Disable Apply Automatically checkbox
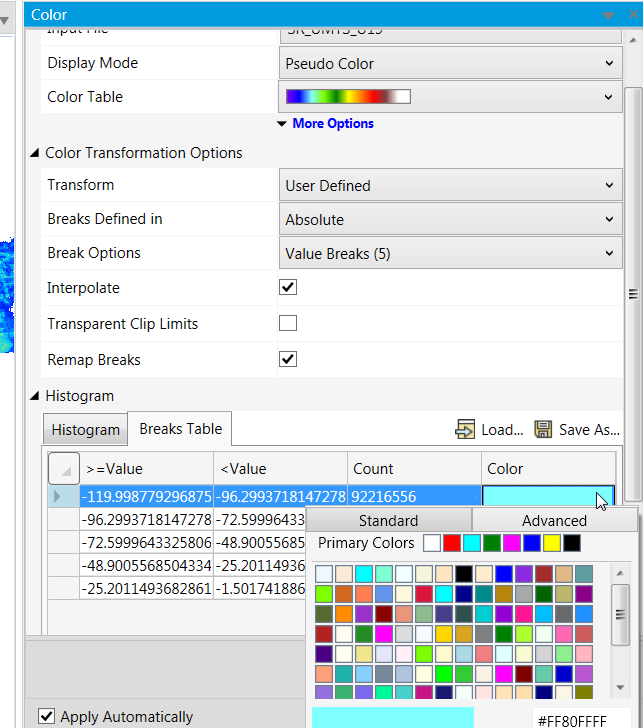 point(46,716)
